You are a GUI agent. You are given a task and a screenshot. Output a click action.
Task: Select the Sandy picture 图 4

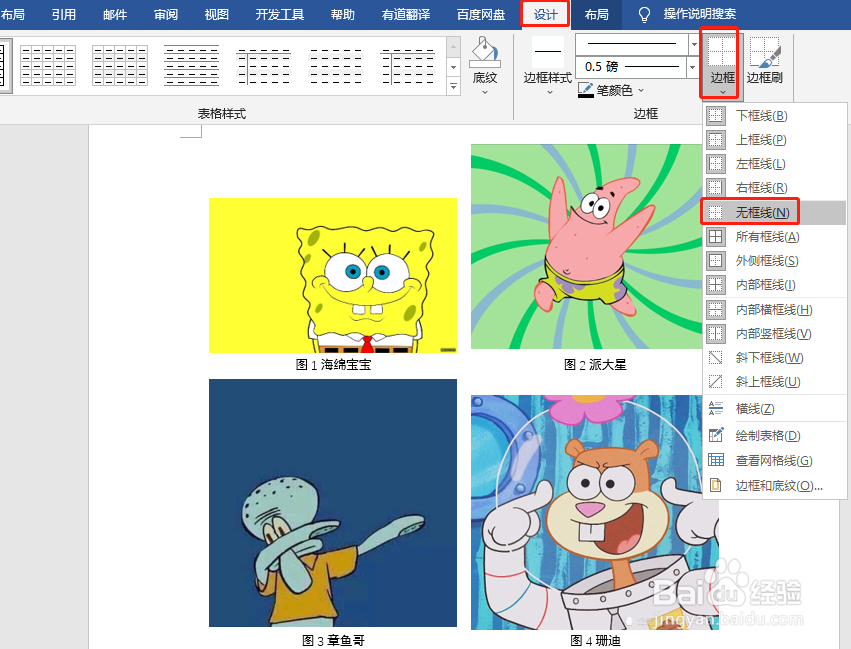click(595, 512)
